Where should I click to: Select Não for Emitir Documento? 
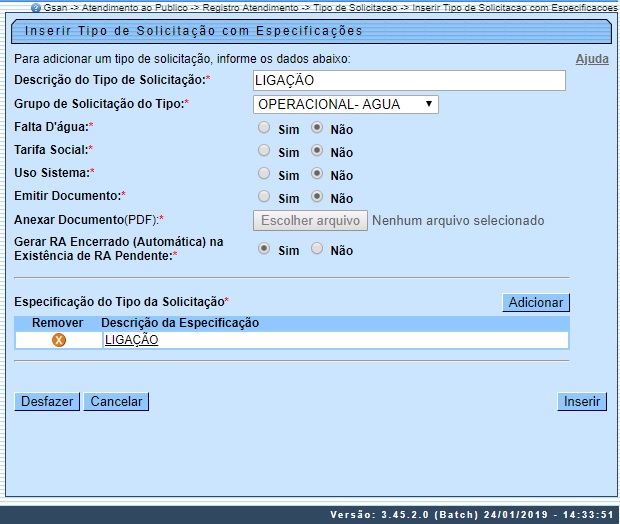(x=317, y=197)
